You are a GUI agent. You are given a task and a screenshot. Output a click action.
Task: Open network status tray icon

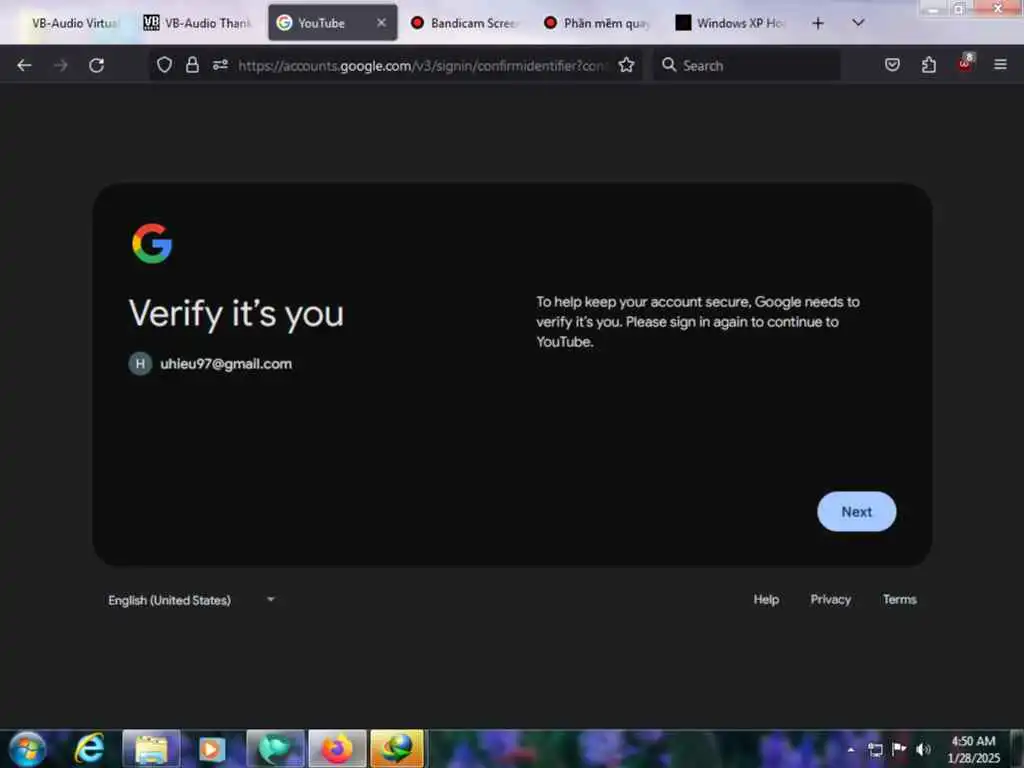pos(875,749)
